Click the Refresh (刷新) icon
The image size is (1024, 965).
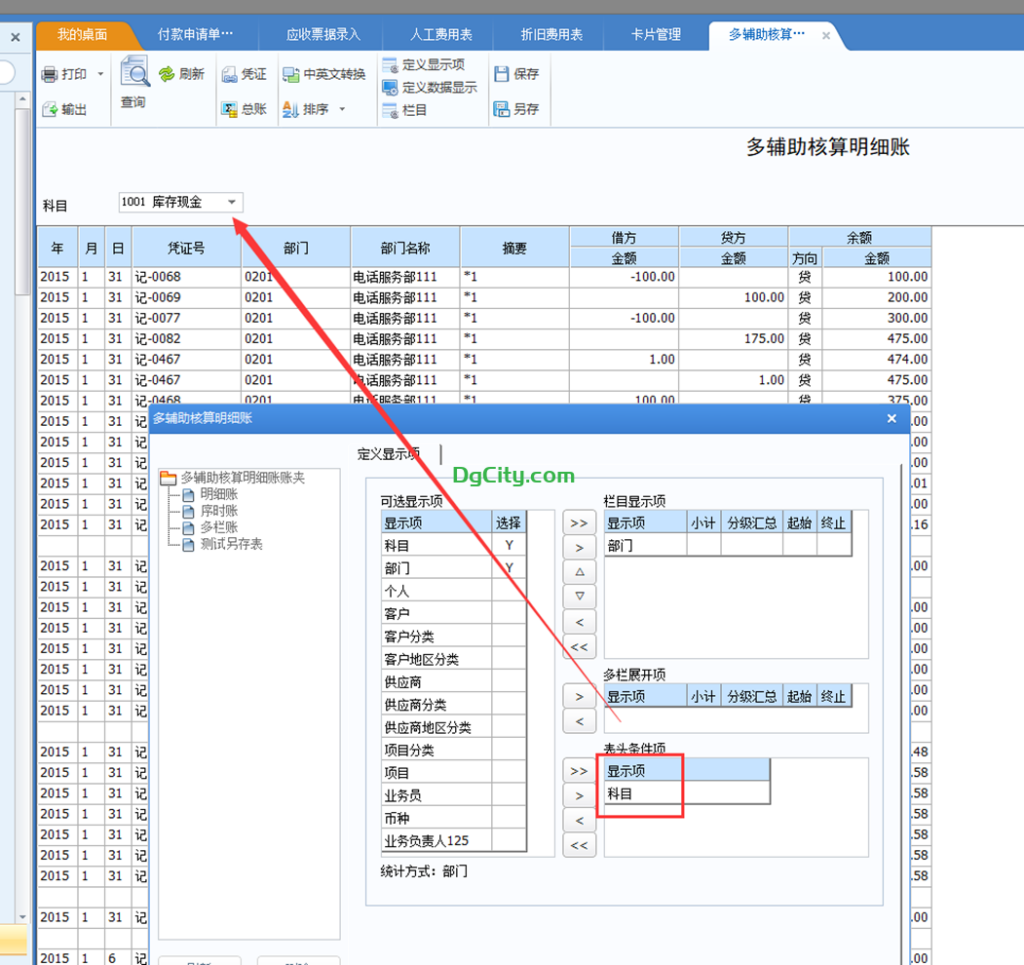tap(167, 75)
